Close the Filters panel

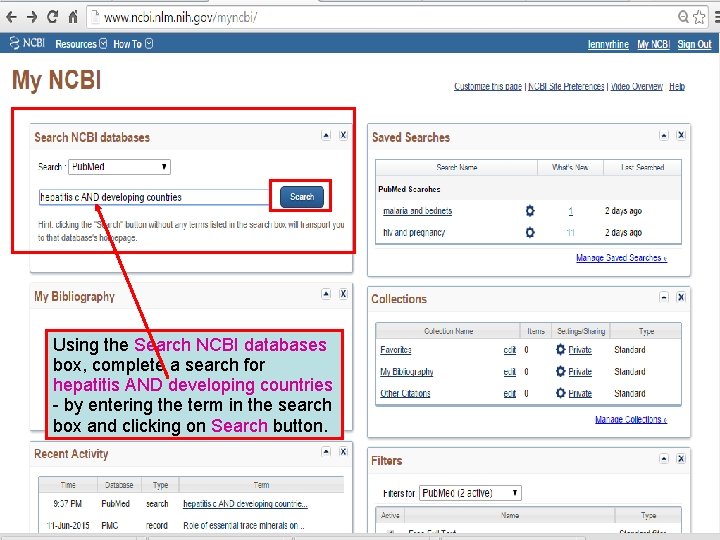[x=681, y=459]
